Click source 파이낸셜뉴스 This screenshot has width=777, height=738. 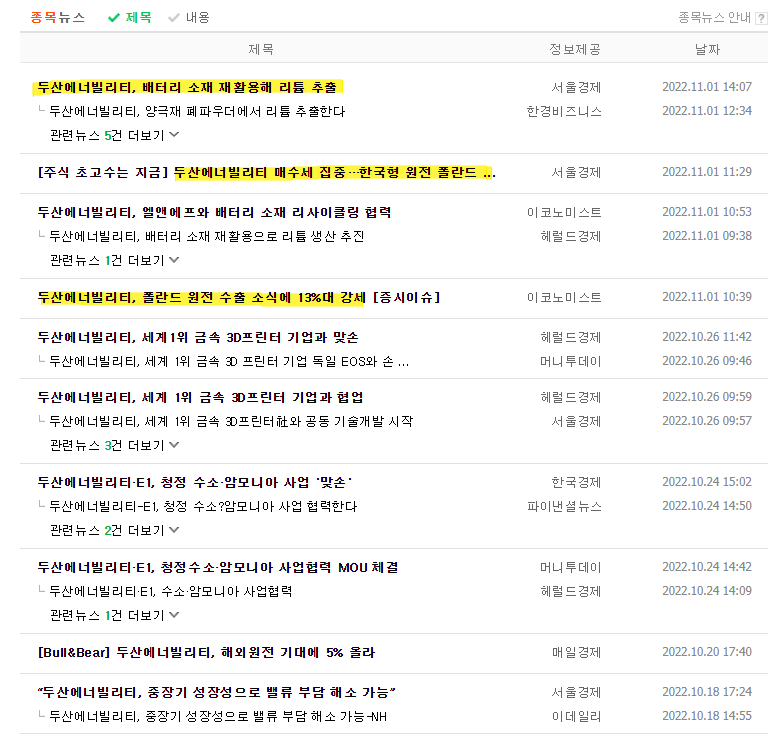[x=564, y=507]
